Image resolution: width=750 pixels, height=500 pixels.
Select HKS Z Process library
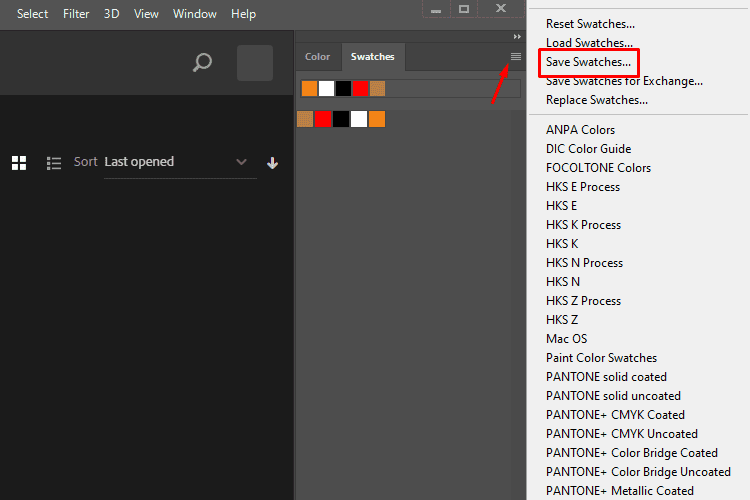point(583,301)
